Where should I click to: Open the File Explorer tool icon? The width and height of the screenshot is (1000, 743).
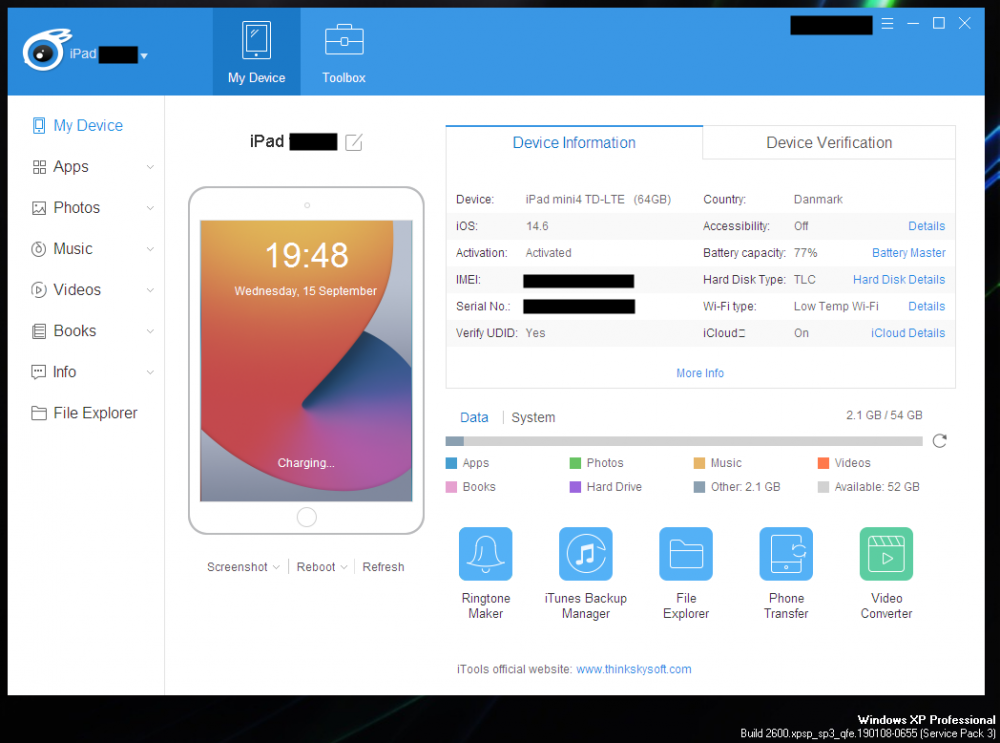(686, 555)
